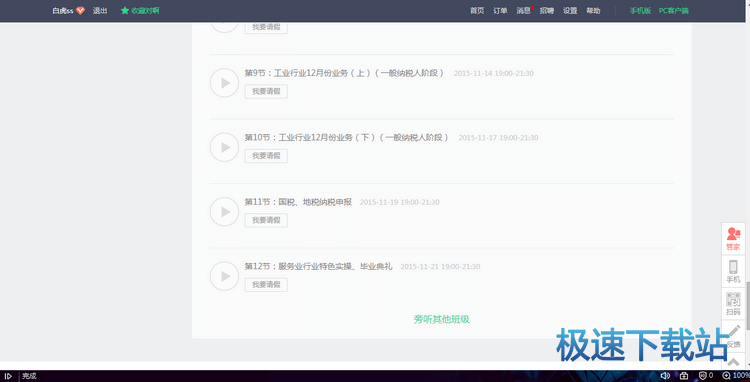750x382 pixels.
Task: Click the username 白虎ss
Action: point(63,11)
